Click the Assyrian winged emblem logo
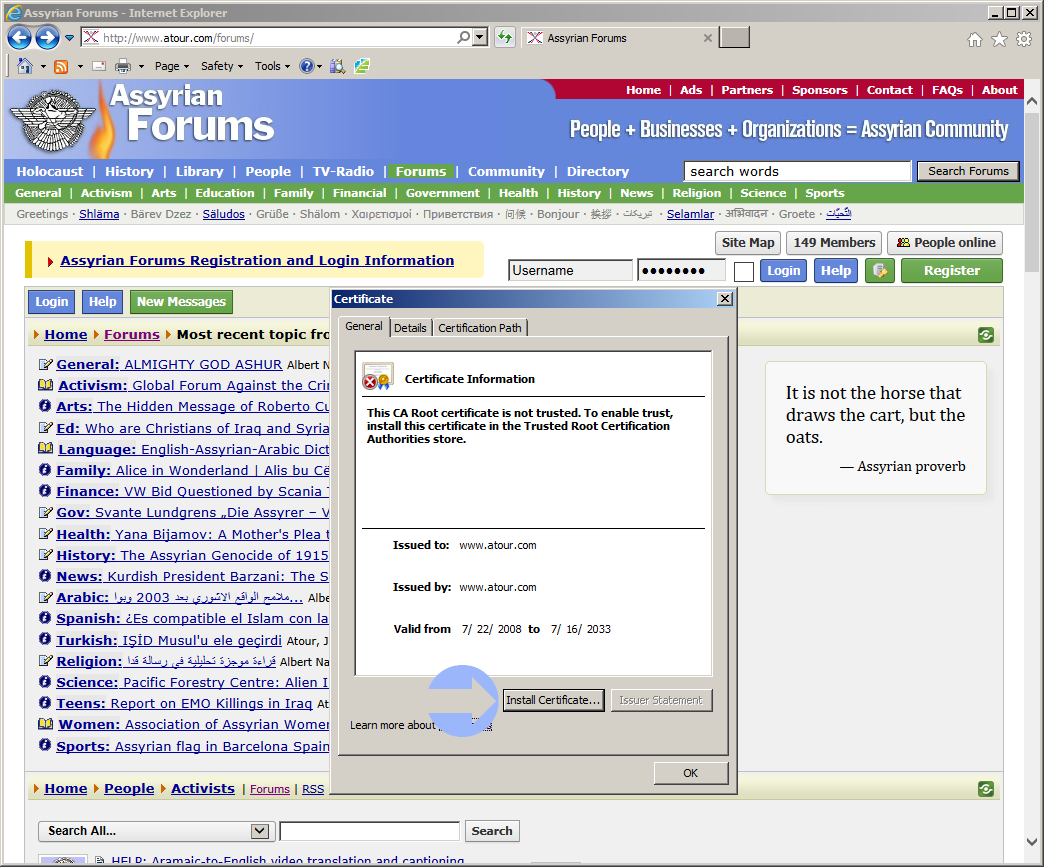Viewport: 1044px width, 867px height. click(x=53, y=121)
